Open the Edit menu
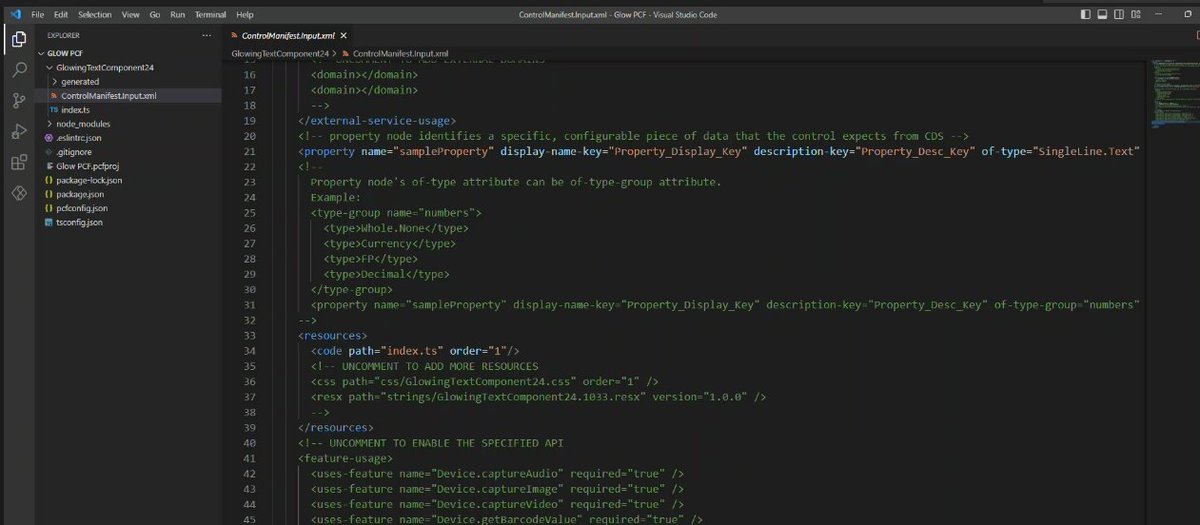The image size is (1200, 525). pos(61,15)
